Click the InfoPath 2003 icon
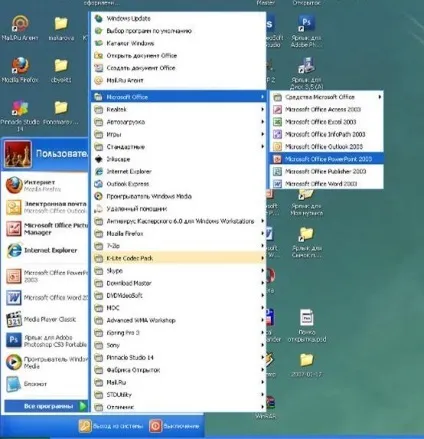 [x=277, y=134]
